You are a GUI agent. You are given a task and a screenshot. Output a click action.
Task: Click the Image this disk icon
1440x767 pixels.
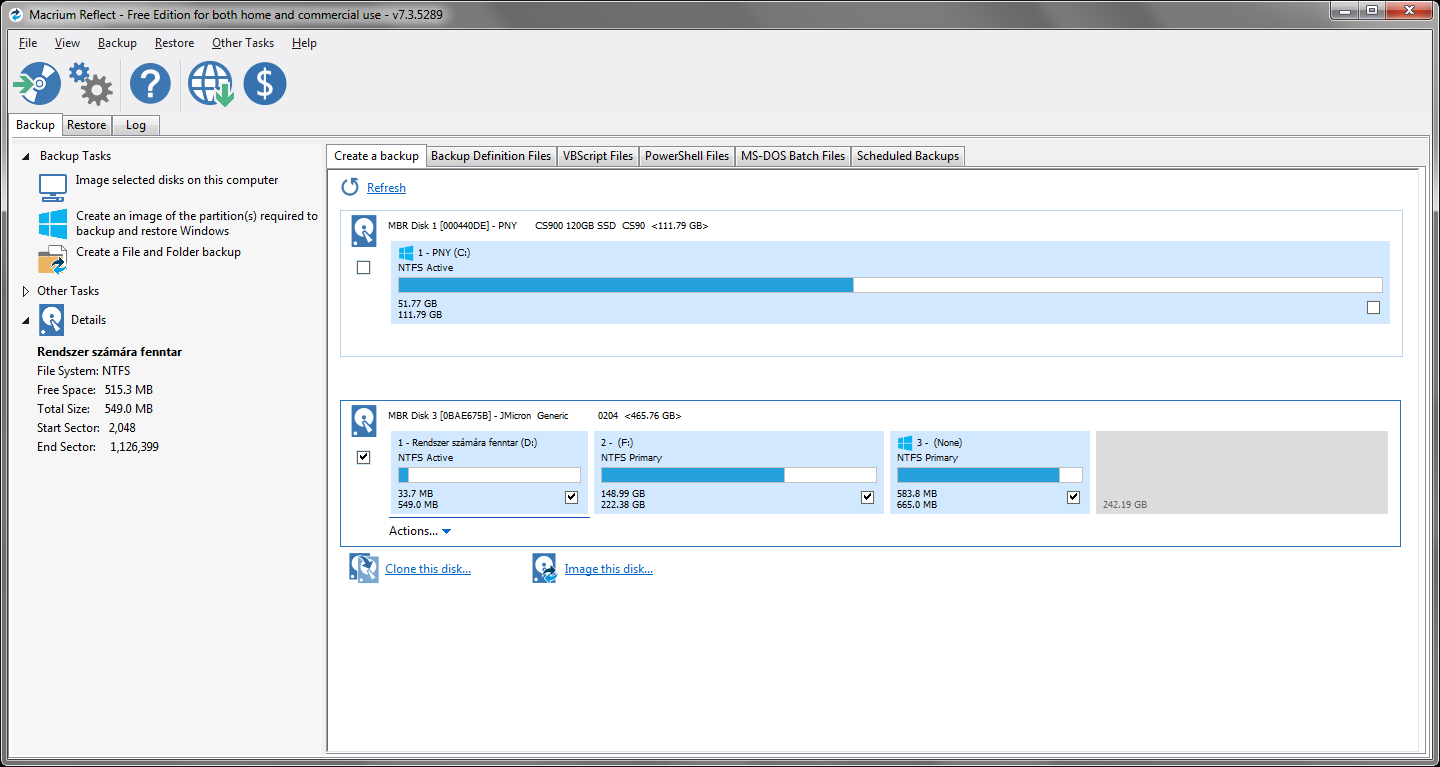544,569
